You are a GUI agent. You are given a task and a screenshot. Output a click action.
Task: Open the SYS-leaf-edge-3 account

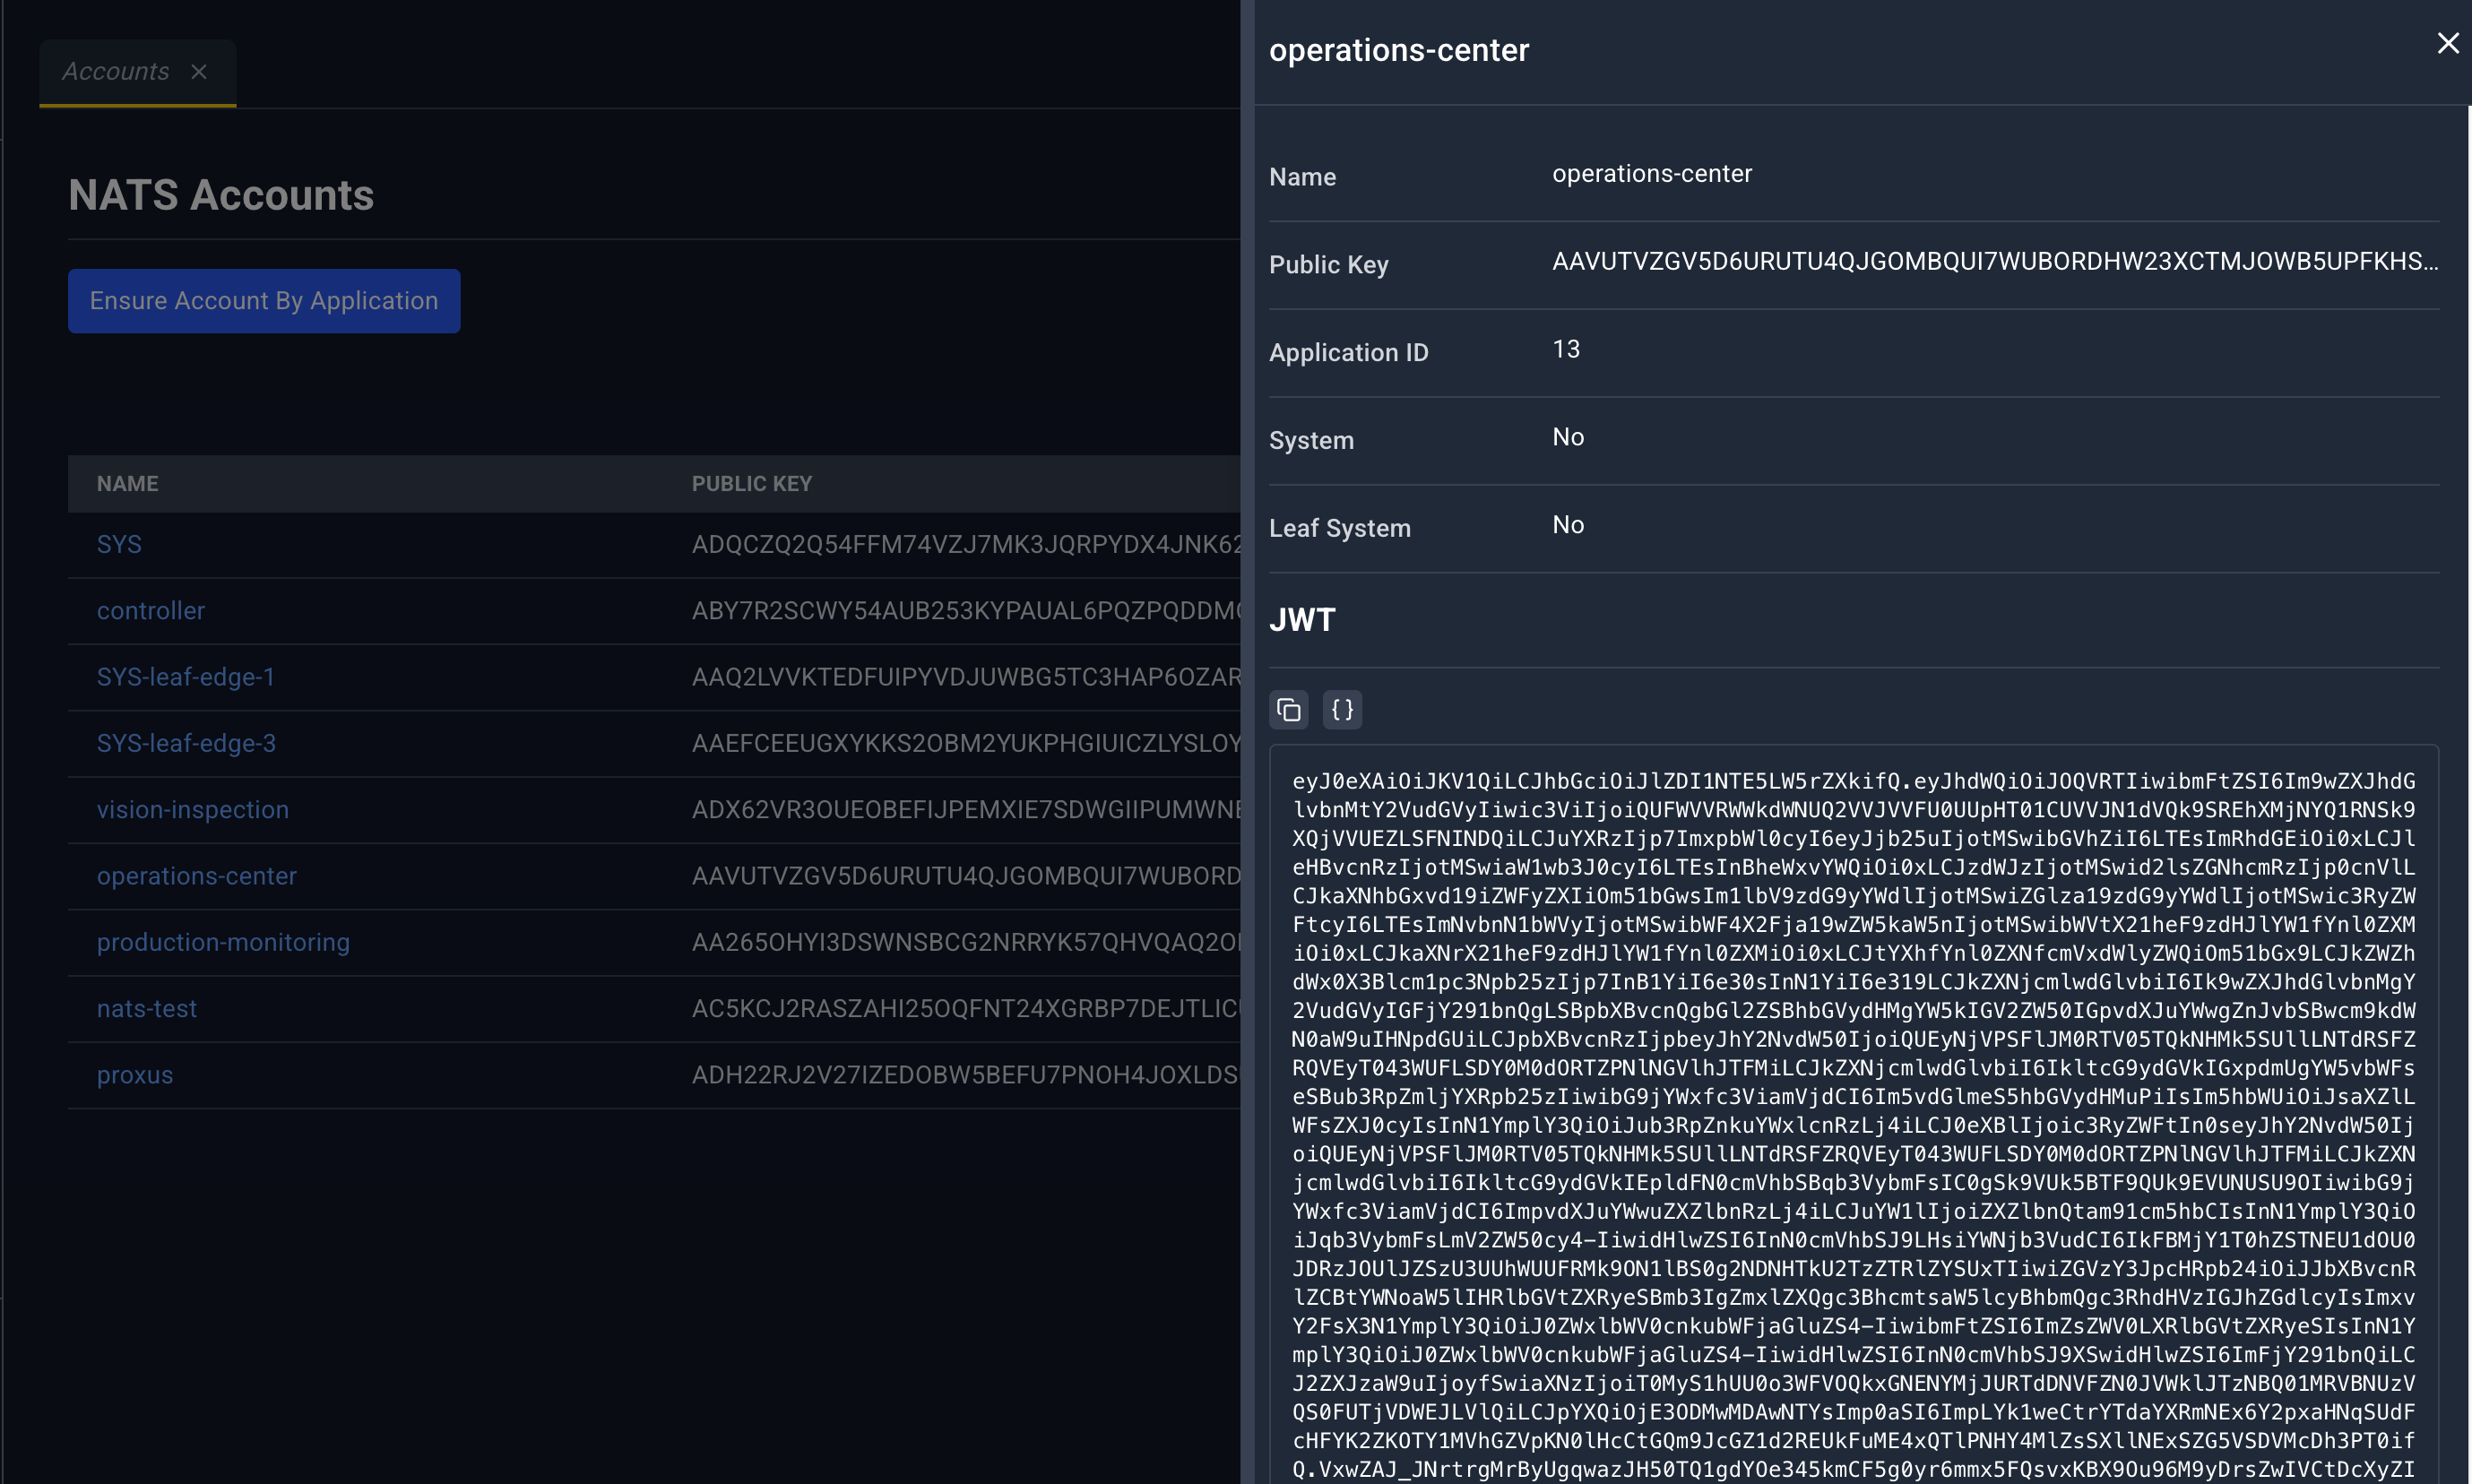tap(186, 743)
